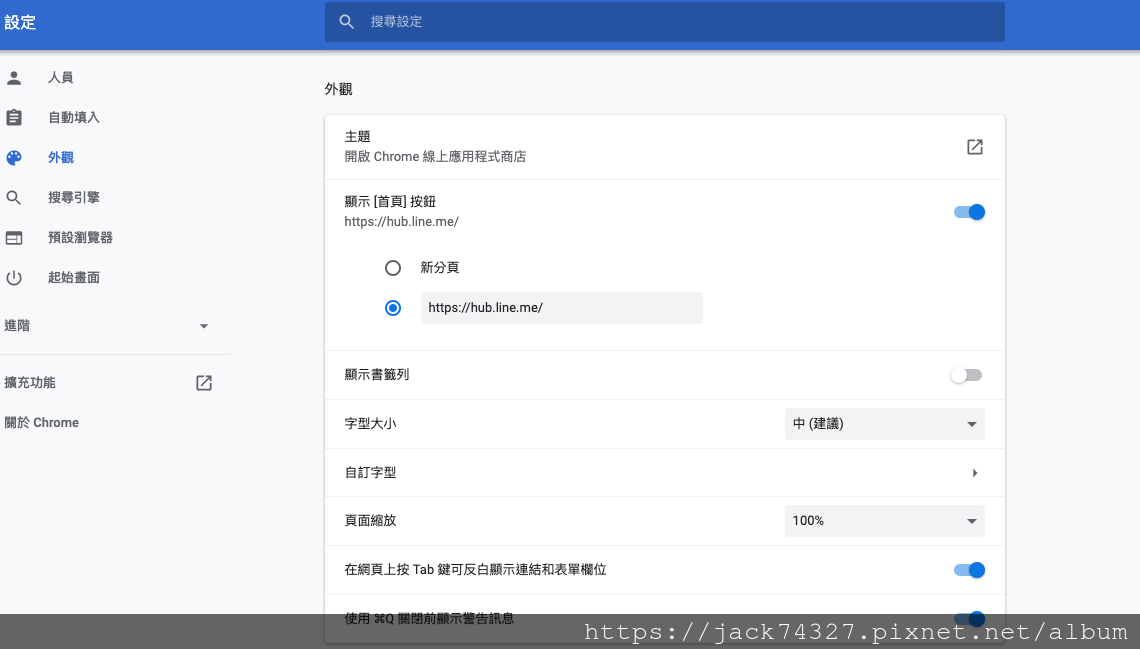Open the 起始畫面 section

(73, 278)
